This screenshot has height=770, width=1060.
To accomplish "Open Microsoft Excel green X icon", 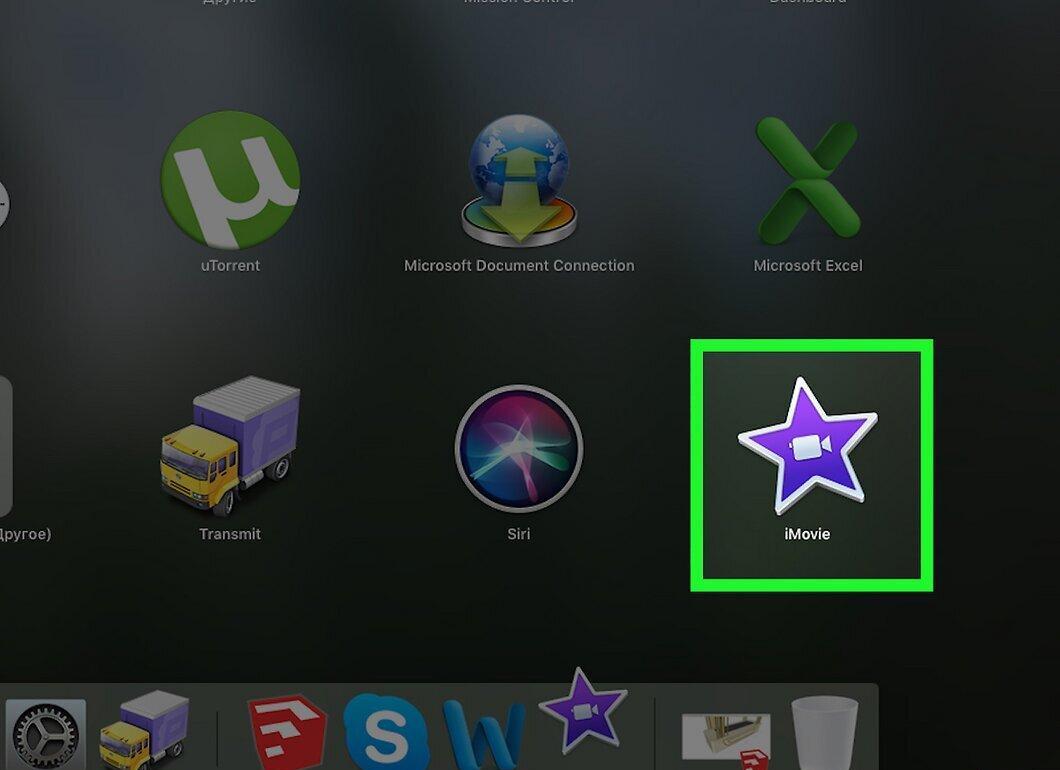I will pos(808,180).
